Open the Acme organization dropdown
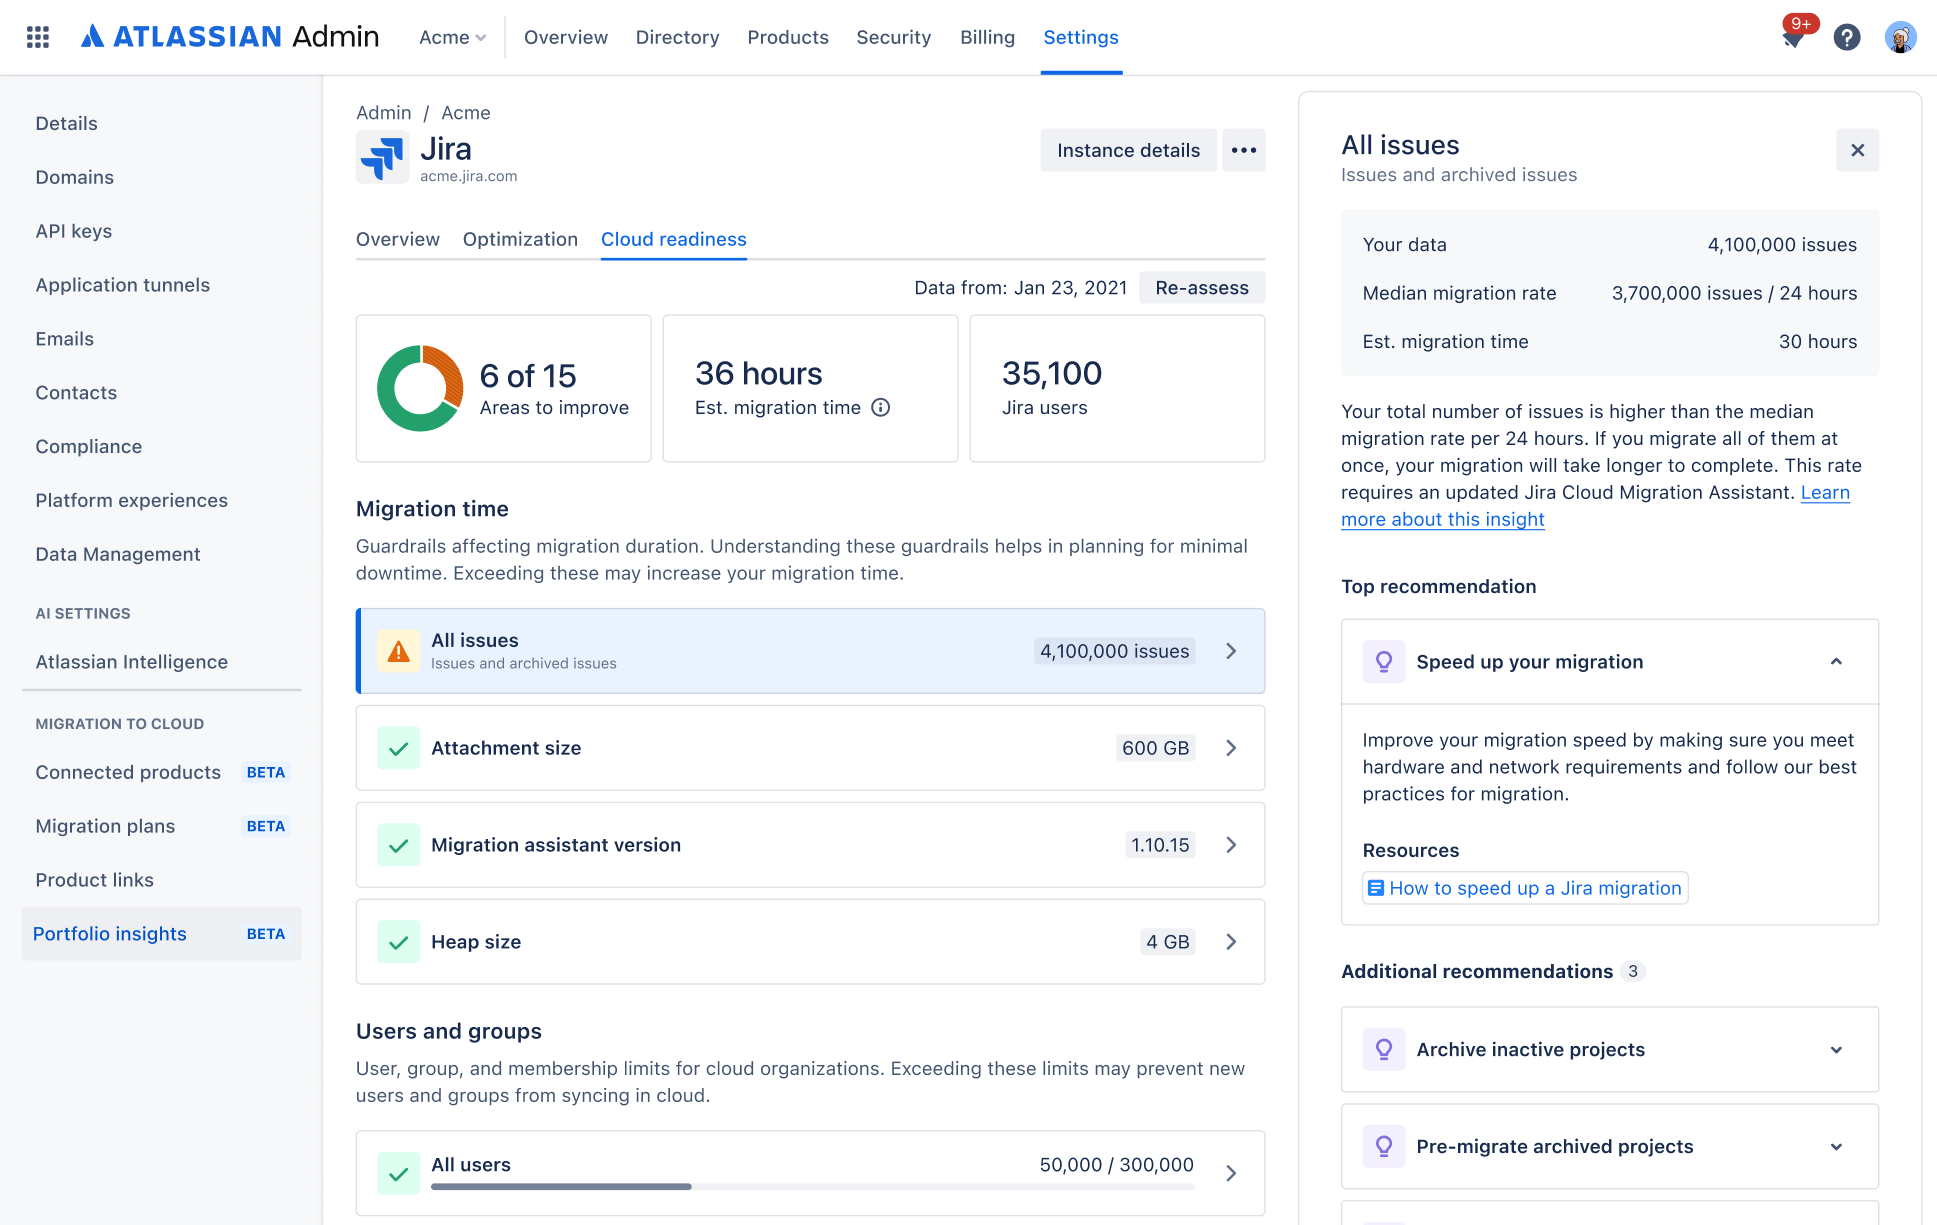The image size is (1937, 1225). (x=452, y=37)
